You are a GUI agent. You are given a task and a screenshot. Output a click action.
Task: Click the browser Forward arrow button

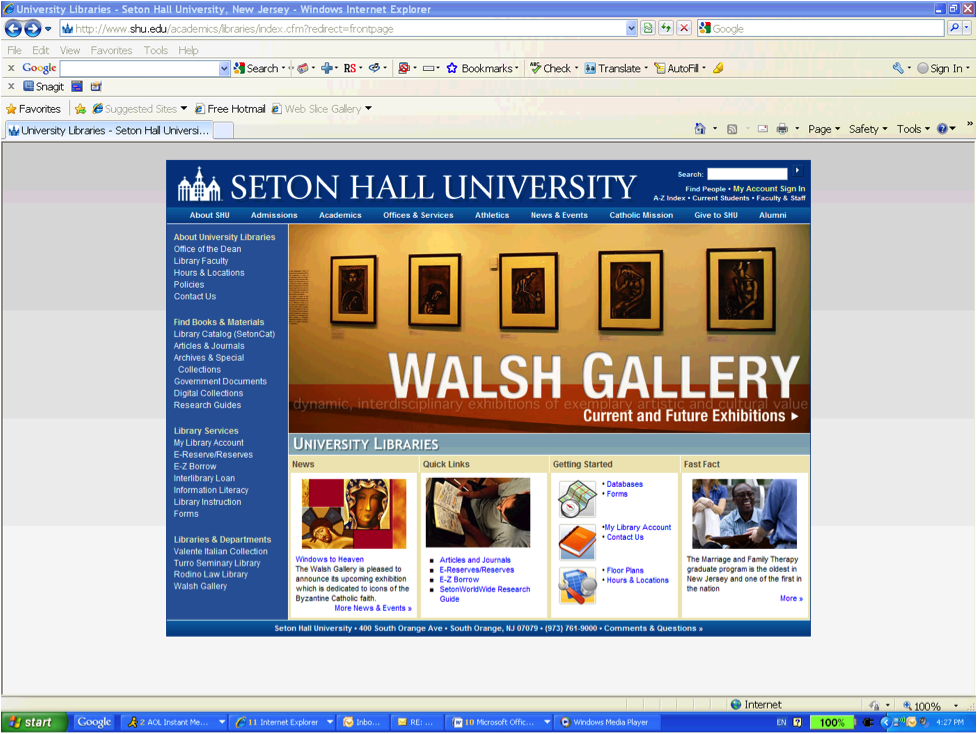click(32, 29)
